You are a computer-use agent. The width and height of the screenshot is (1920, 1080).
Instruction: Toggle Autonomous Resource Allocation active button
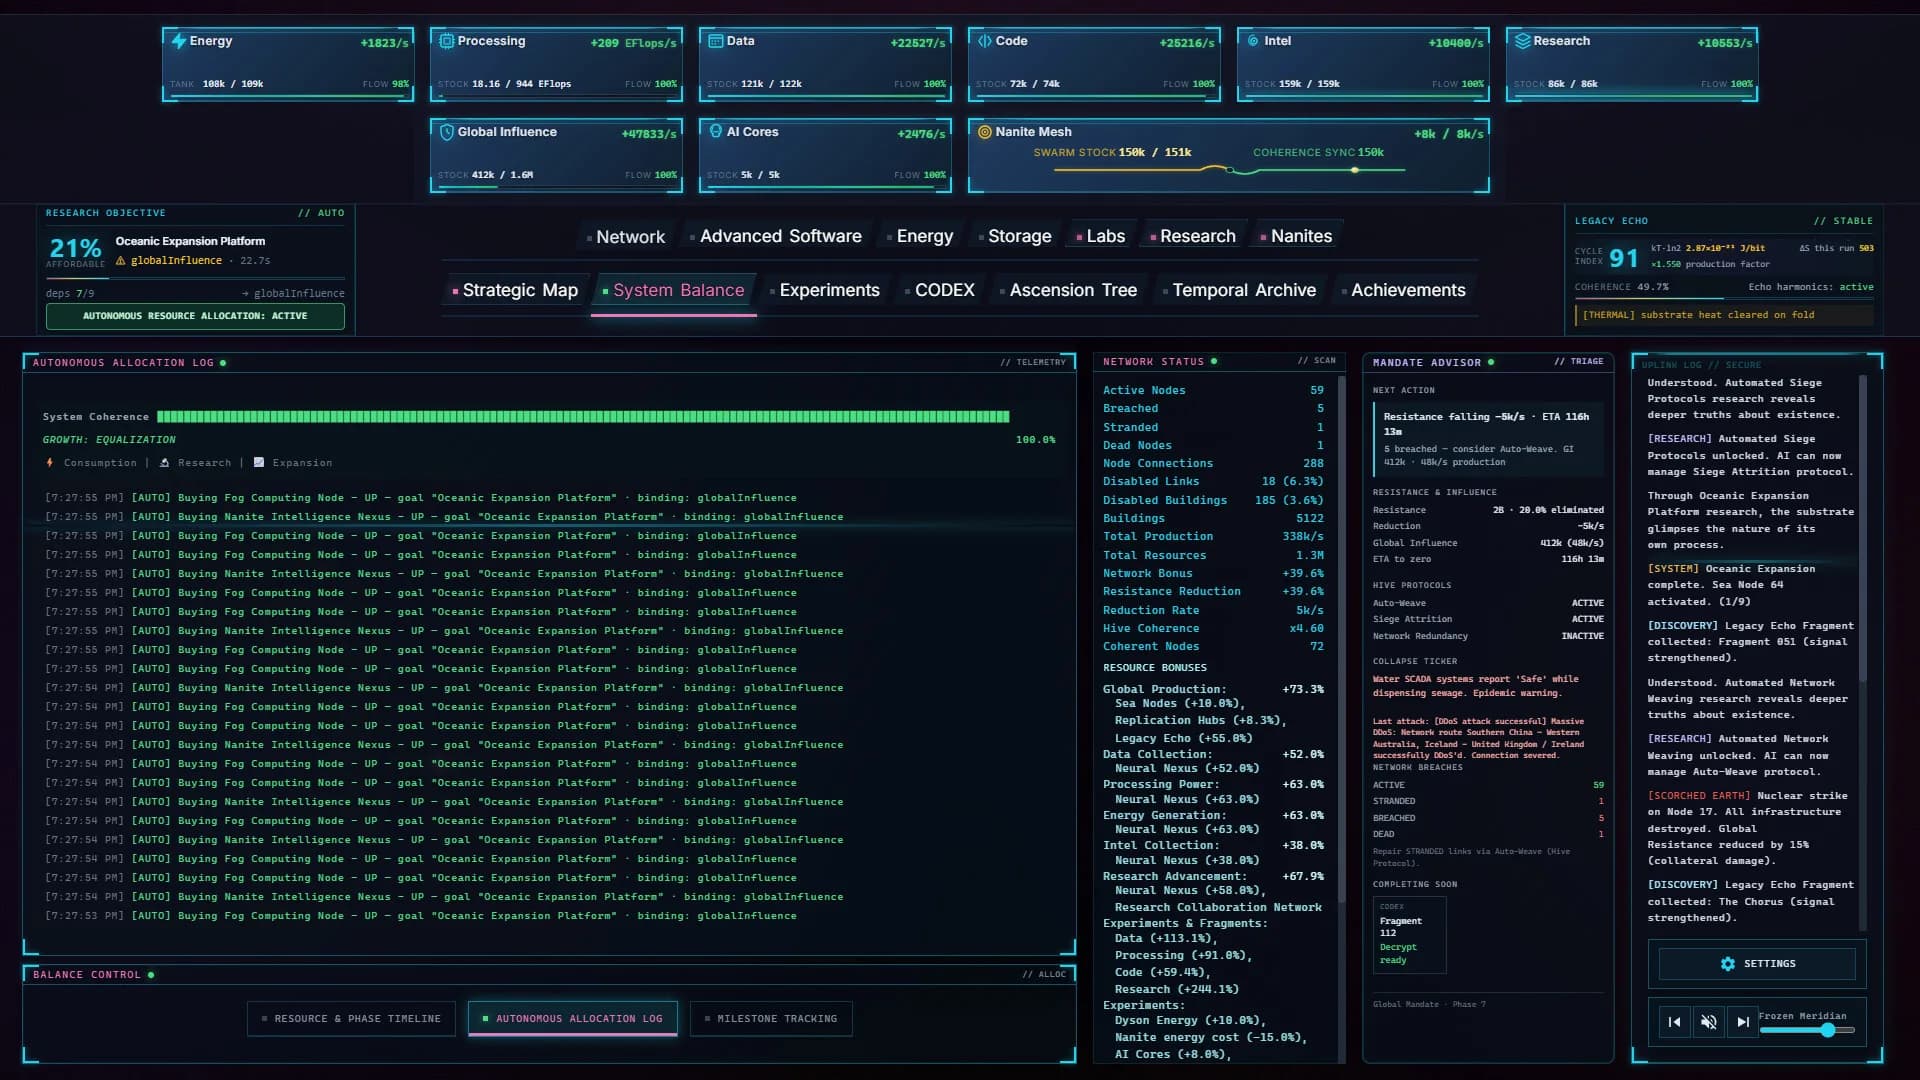pyautogui.click(x=195, y=316)
